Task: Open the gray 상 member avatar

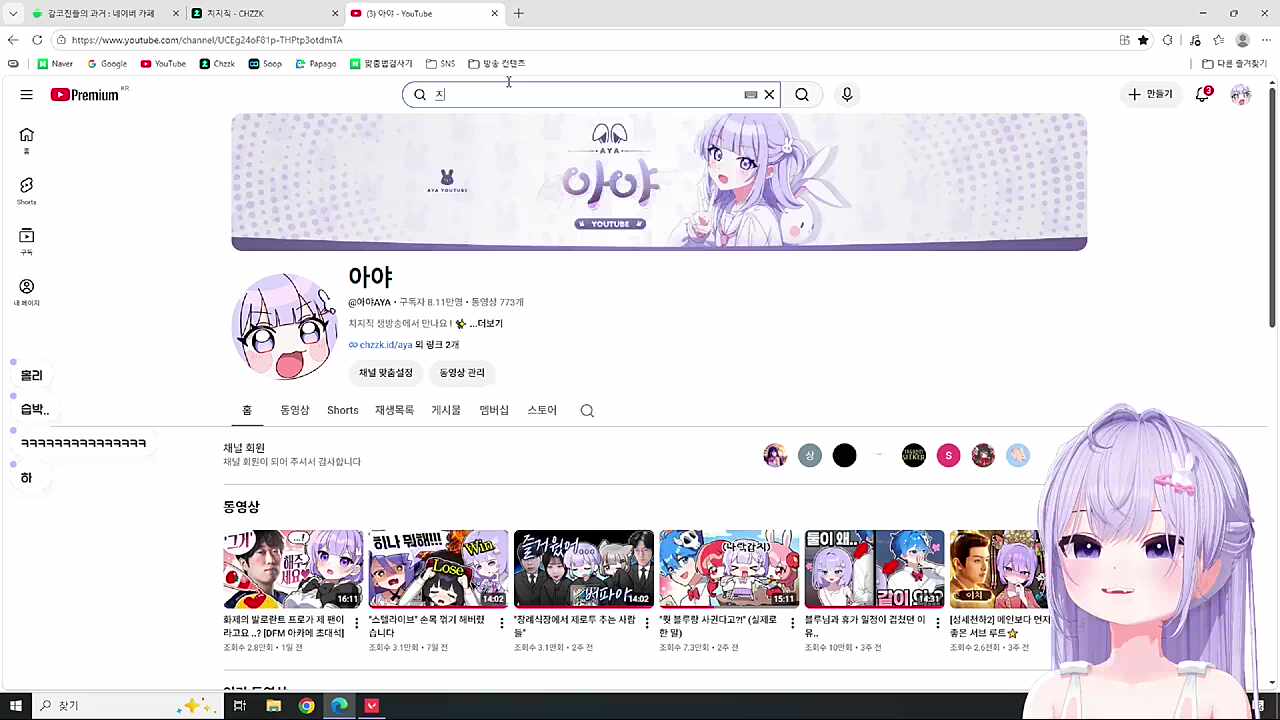Action: tap(810, 456)
